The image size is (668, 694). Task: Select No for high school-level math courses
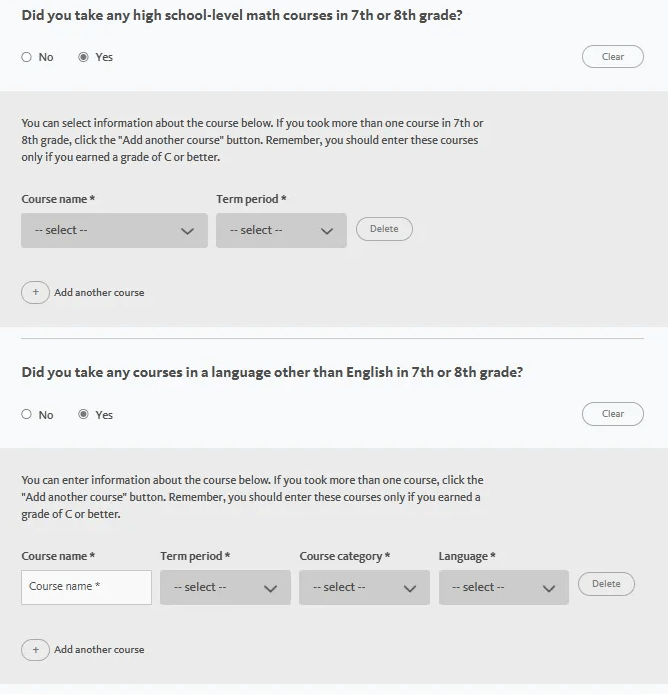point(27,57)
